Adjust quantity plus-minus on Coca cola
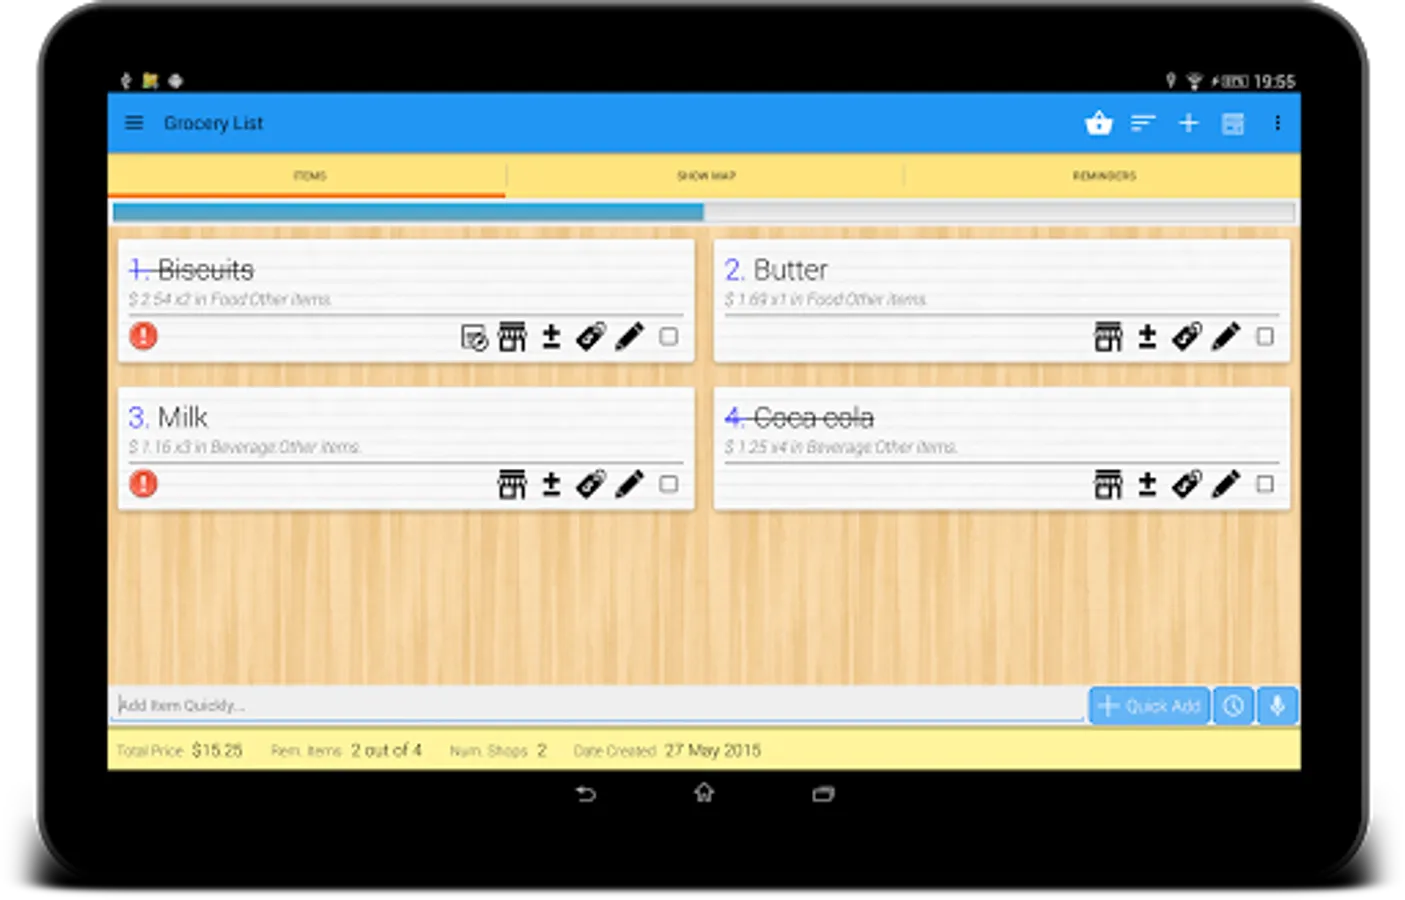This screenshot has height=900, width=1405. coord(1147,485)
